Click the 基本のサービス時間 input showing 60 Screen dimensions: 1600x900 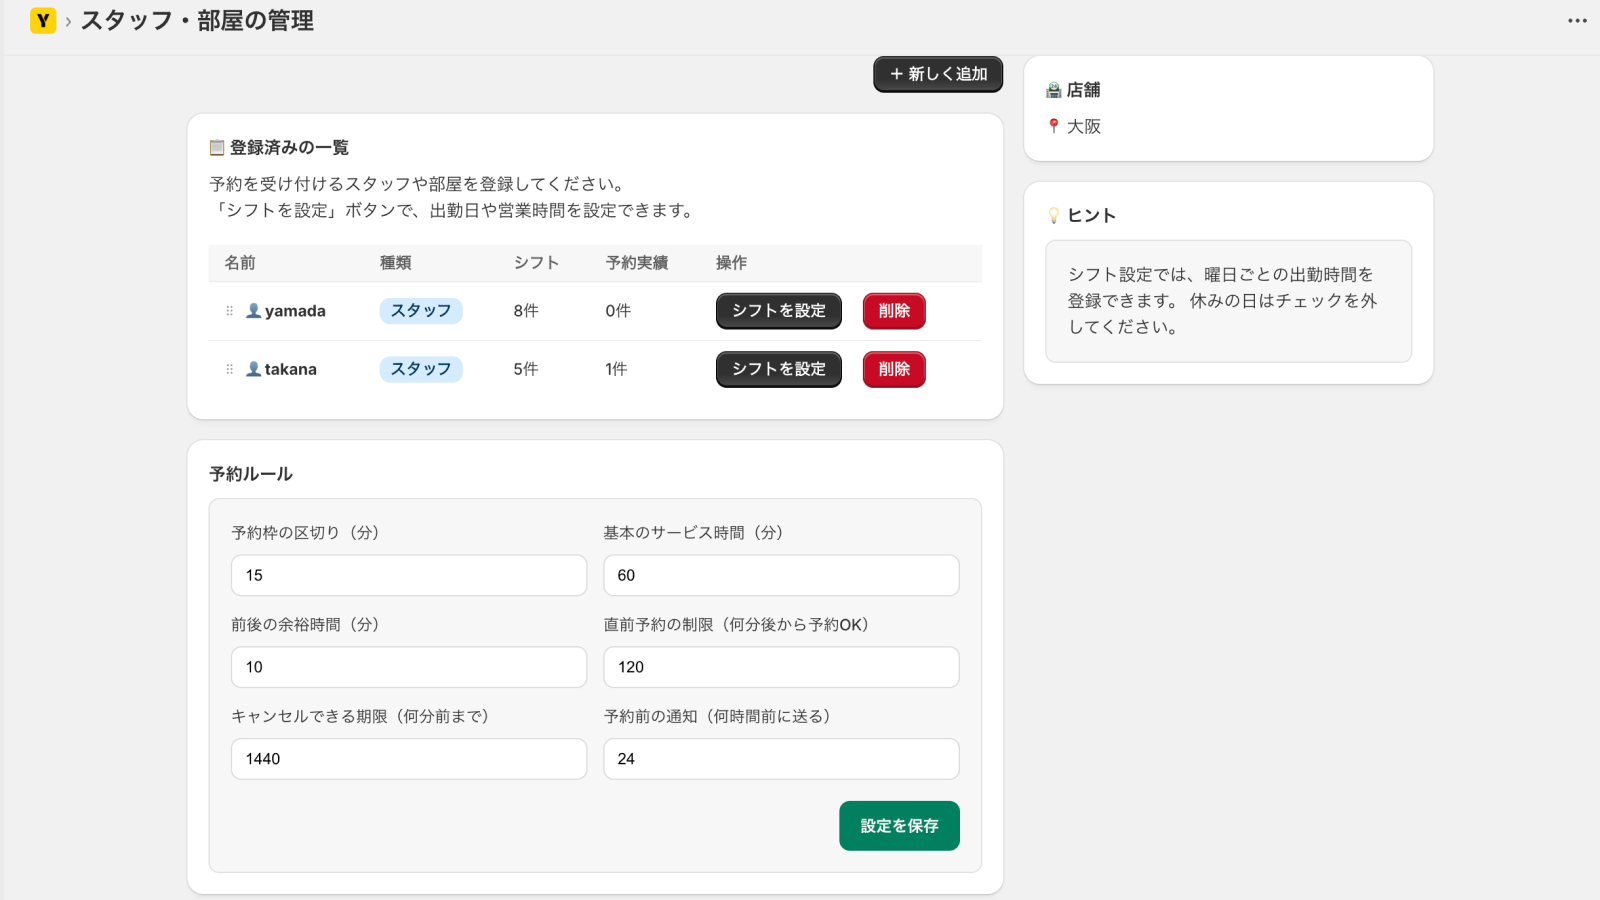pyautogui.click(x=780, y=575)
